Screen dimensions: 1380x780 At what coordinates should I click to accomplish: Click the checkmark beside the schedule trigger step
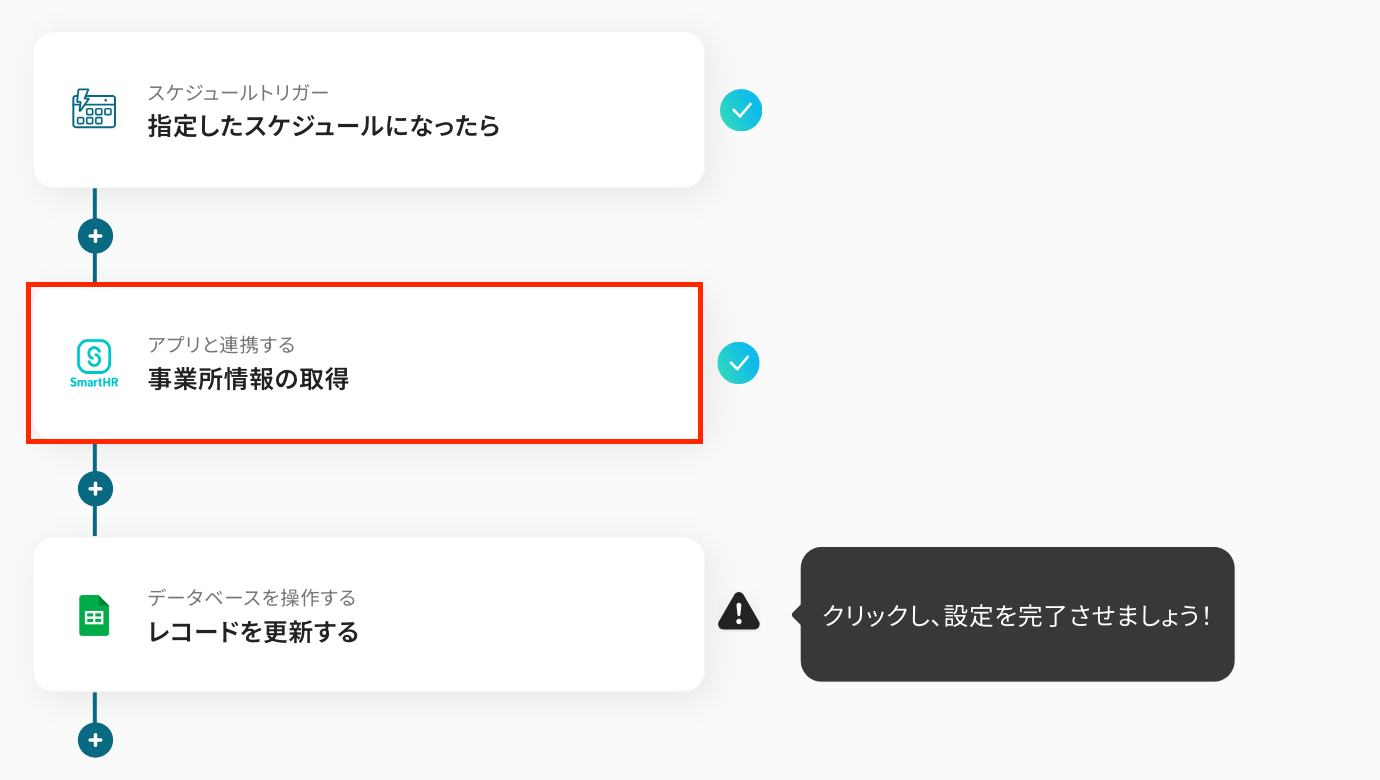click(x=741, y=110)
